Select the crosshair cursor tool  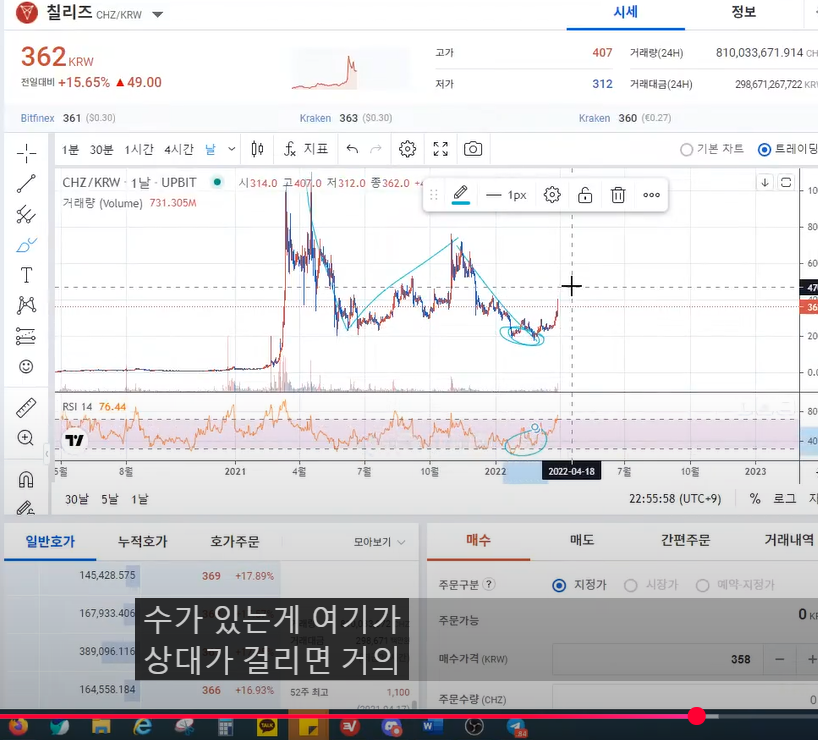coord(26,153)
